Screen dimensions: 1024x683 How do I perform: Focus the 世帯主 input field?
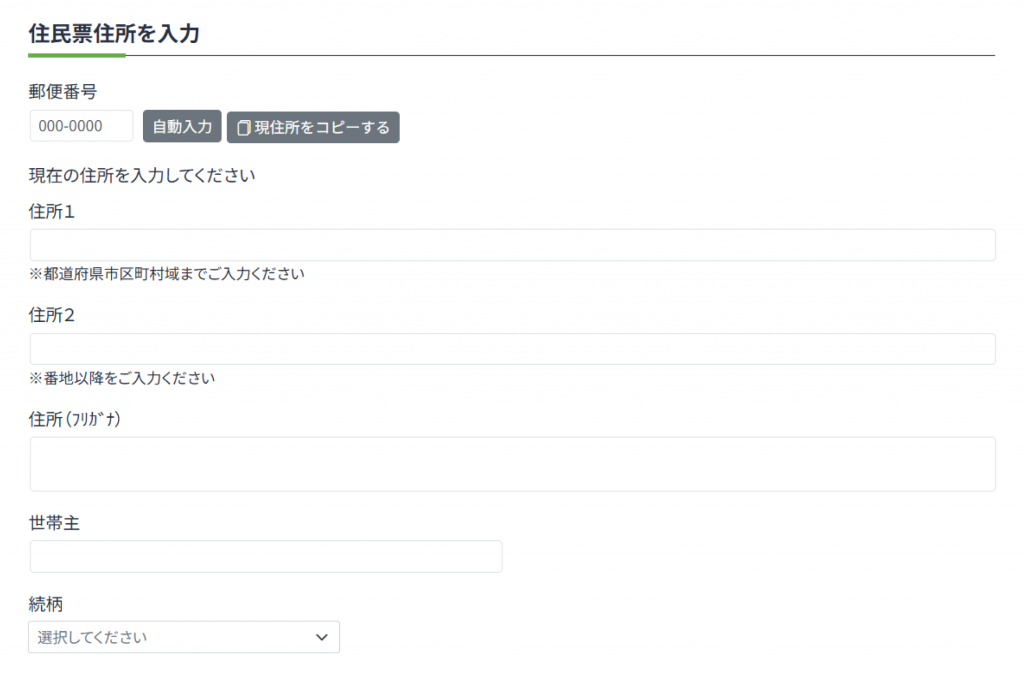click(266, 557)
